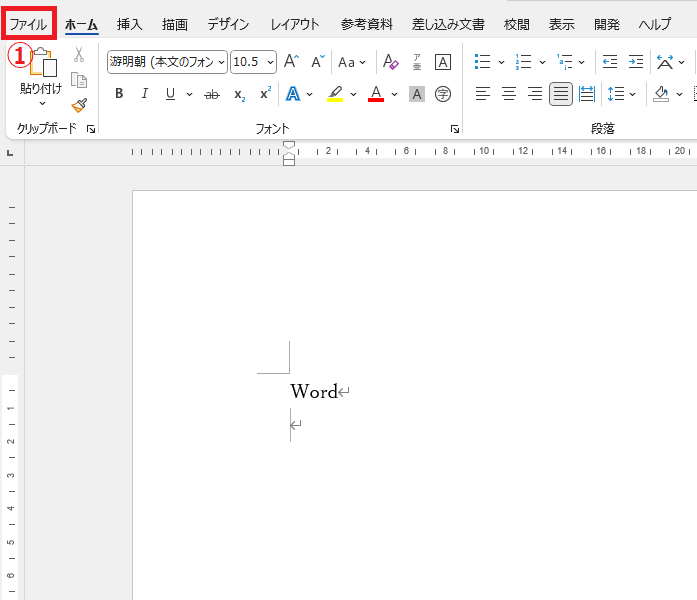697x600 pixels.
Task: Open the ファイル tab
Action: [x=28, y=24]
